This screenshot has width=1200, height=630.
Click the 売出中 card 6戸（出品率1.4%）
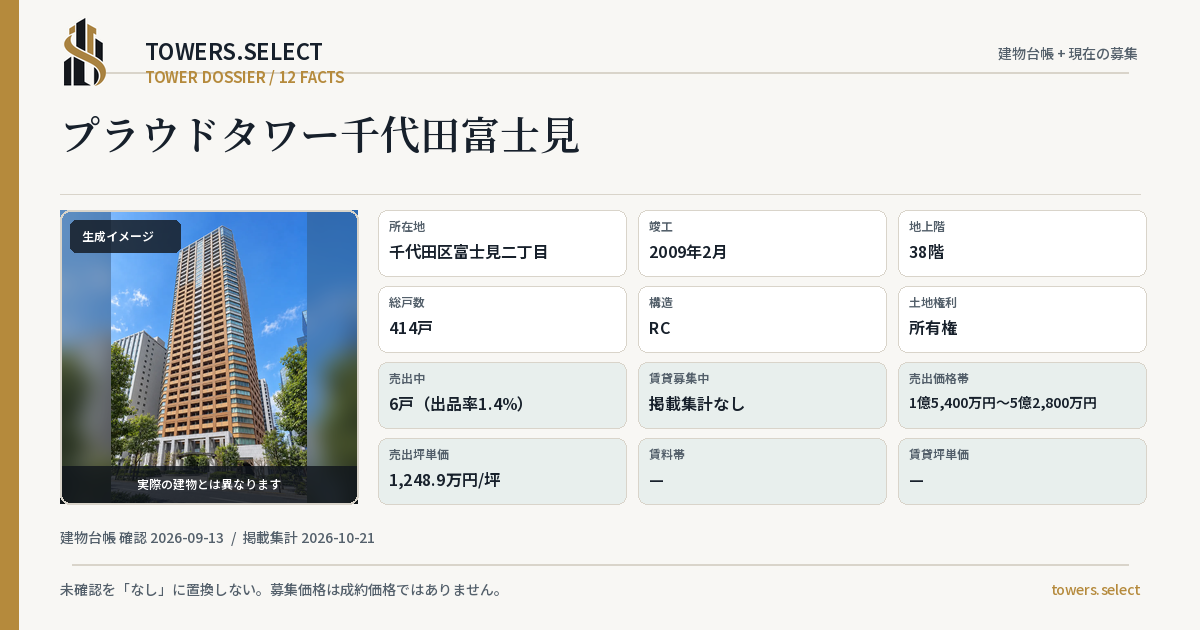click(x=502, y=395)
